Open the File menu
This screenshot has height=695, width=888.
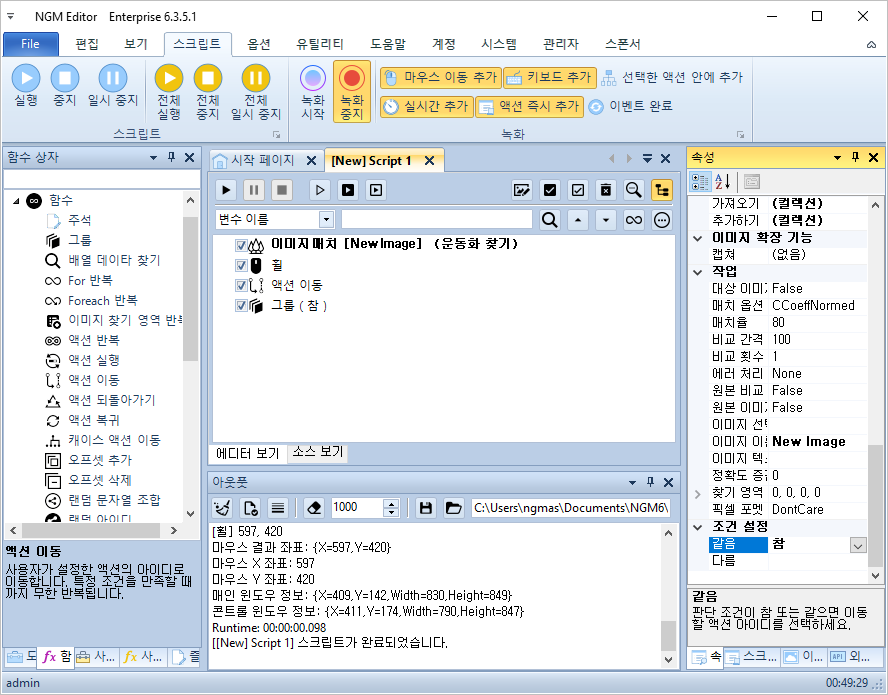[x=31, y=44]
